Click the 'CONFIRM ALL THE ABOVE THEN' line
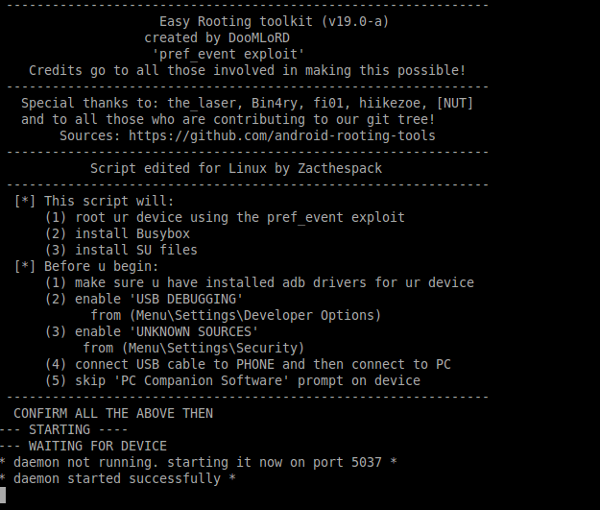This screenshot has width=600, height=510. [x=113, y=413]
